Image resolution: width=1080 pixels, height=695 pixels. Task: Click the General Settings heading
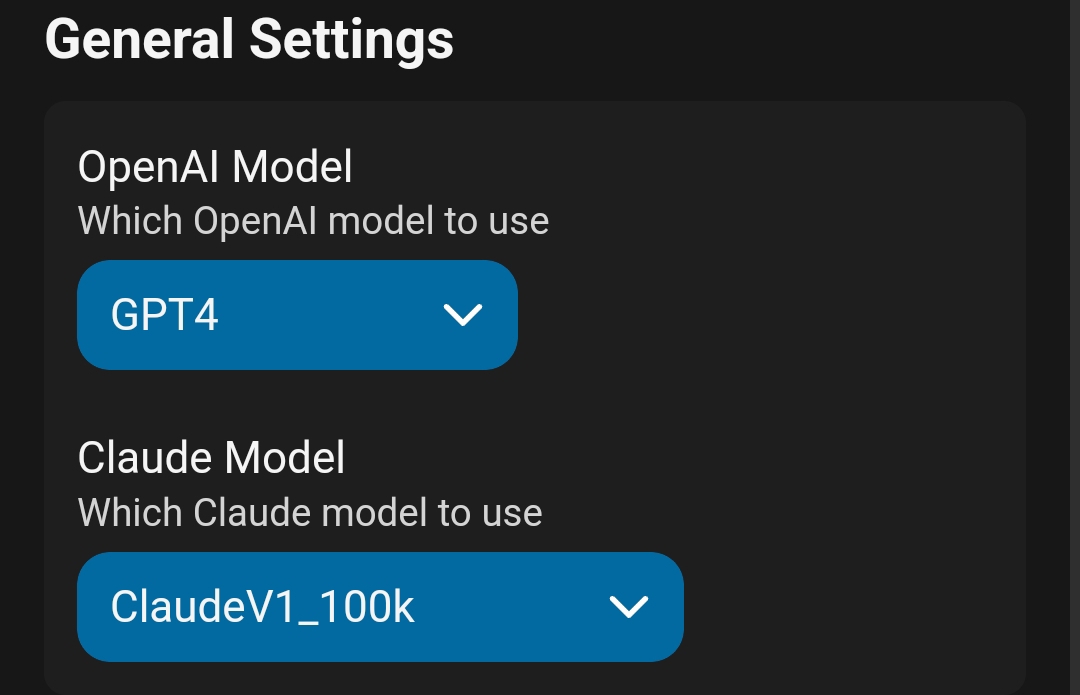[249, 40]
